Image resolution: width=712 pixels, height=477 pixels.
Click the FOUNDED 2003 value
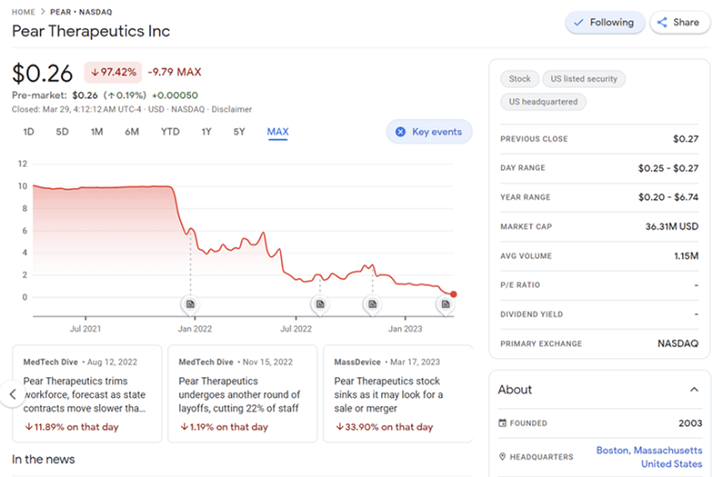(x=690, y=423)
